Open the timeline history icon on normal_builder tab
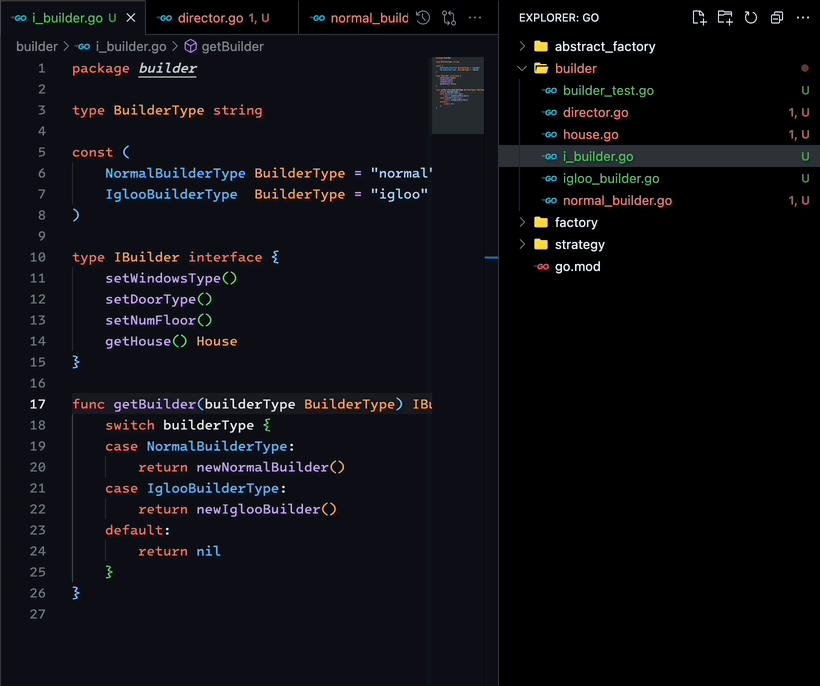This screenshot has width=820, height=686. tap(422, 17)
